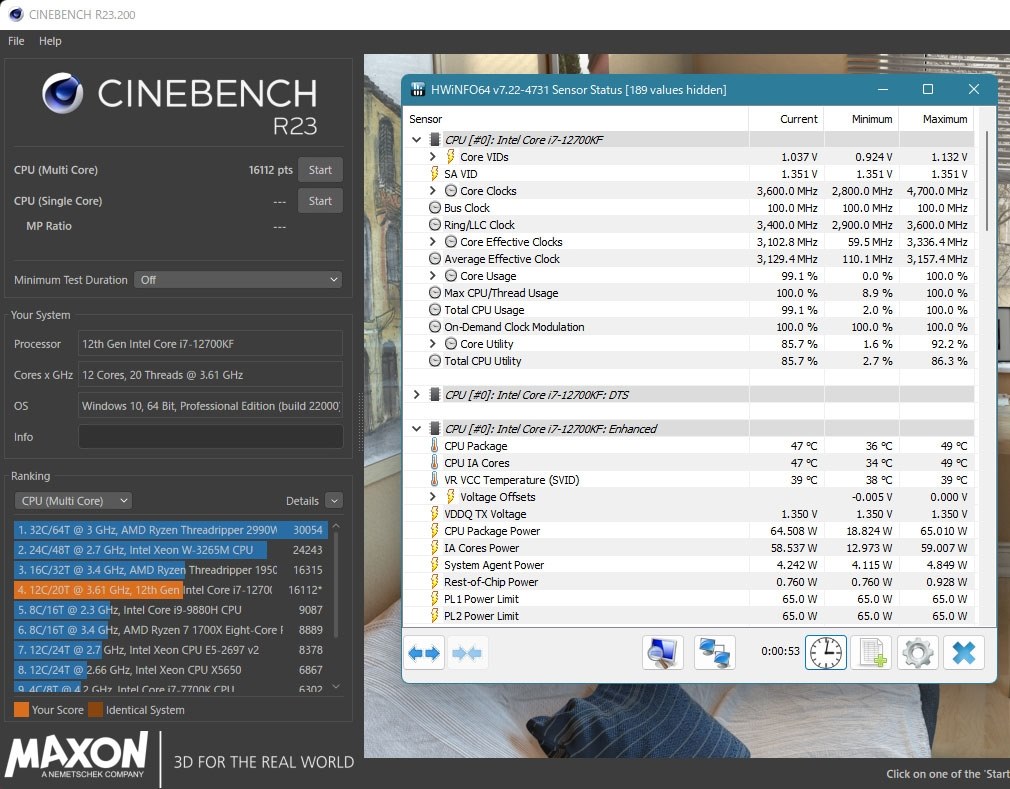Click the thermometer icon beside VR VCC Temperature
The width and height of the screenshot is (1010, 789).
point(434,480)
